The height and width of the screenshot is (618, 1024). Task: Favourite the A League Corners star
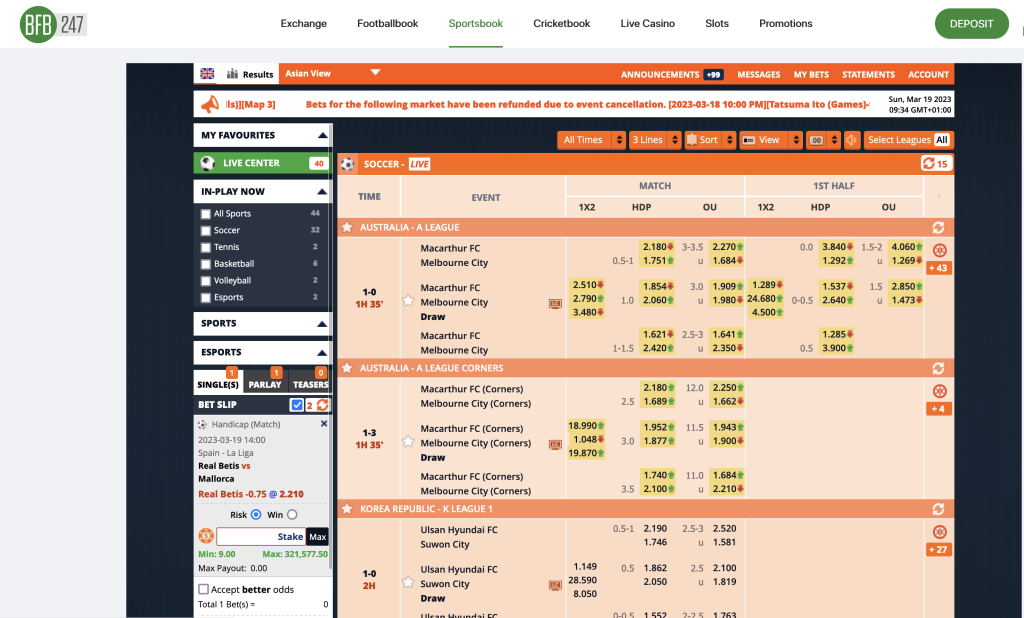(347, 368)
